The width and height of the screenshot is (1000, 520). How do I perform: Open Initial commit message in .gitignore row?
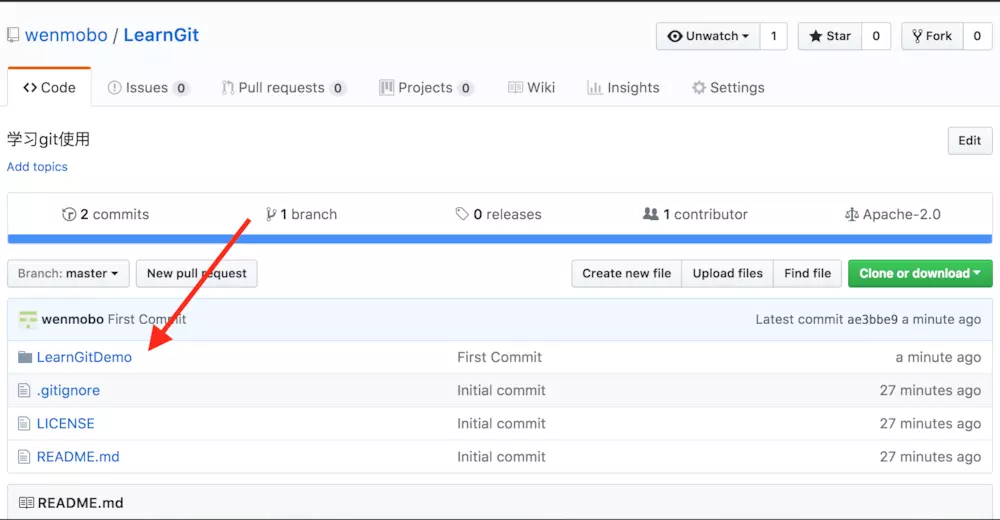click(501, 390)
